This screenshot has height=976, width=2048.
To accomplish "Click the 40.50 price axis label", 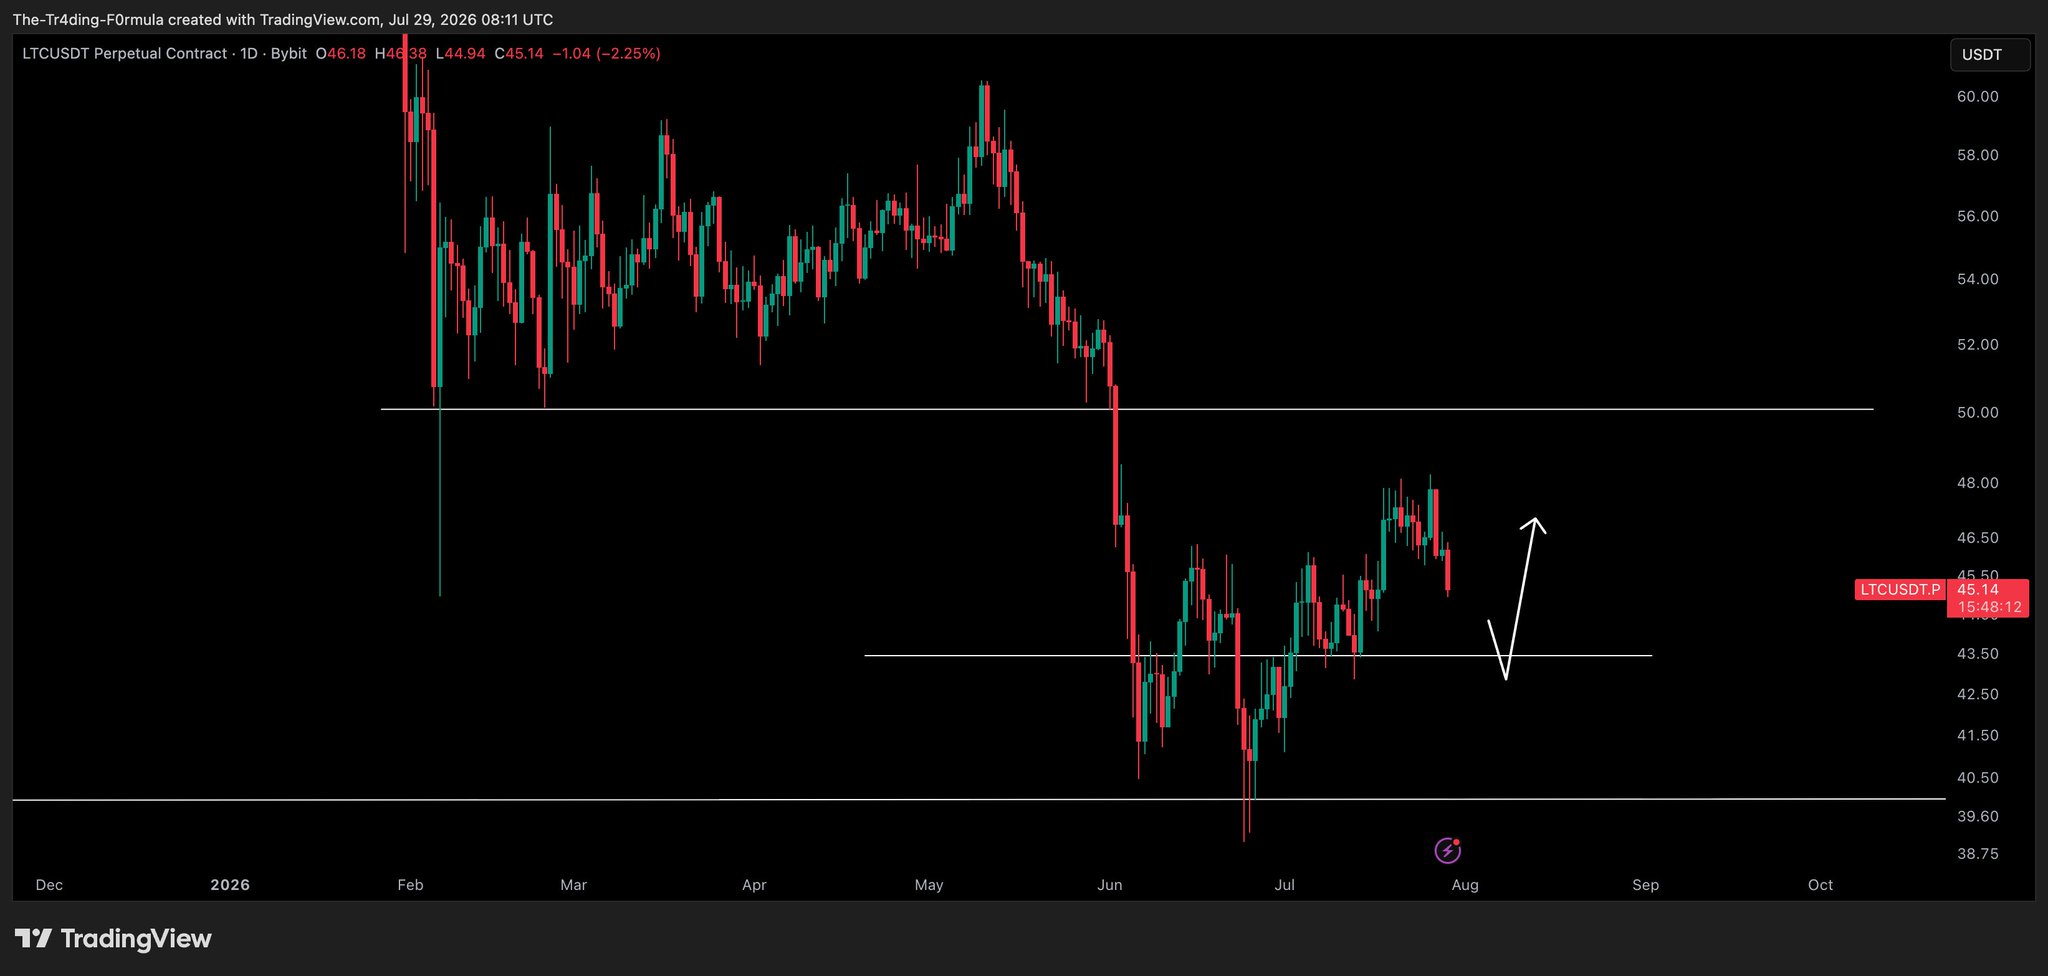I will click(x=1978, y=778).
